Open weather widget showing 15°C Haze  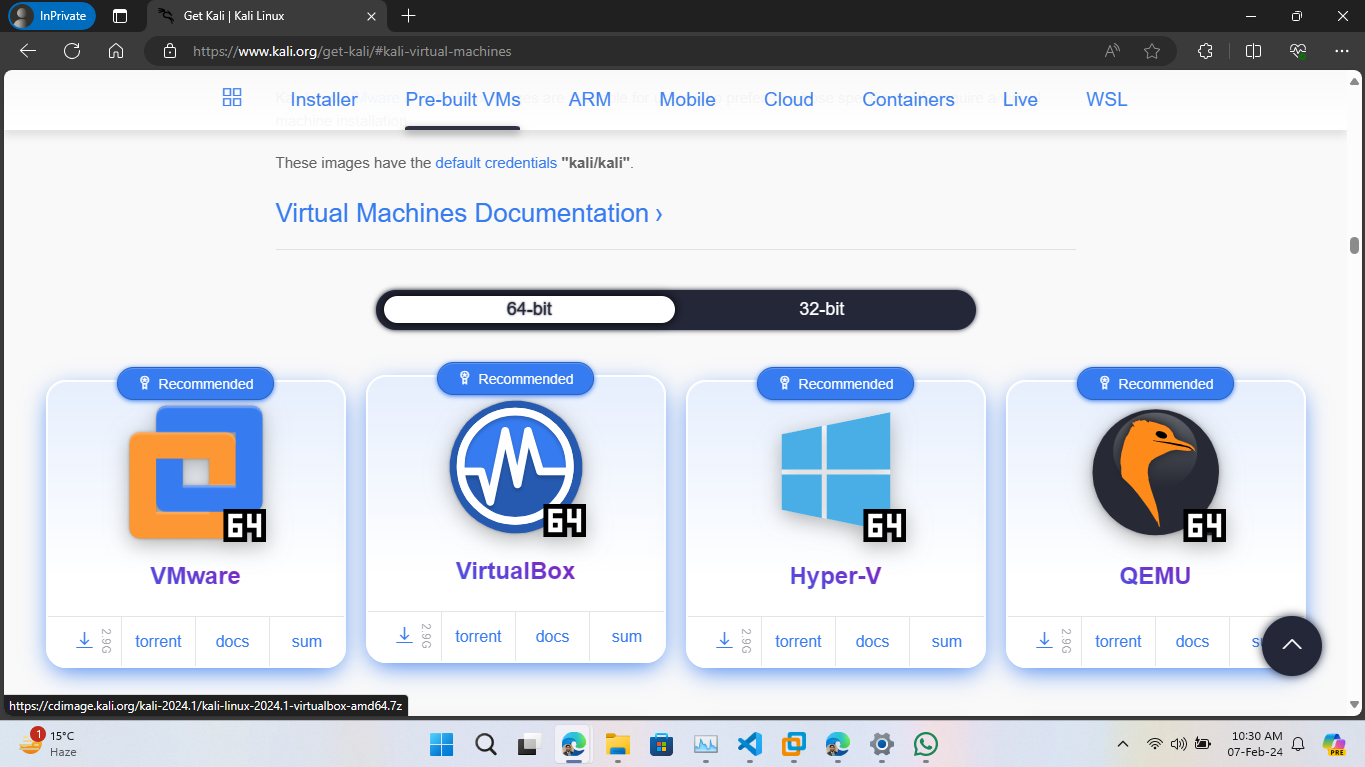tap(48, 744)
